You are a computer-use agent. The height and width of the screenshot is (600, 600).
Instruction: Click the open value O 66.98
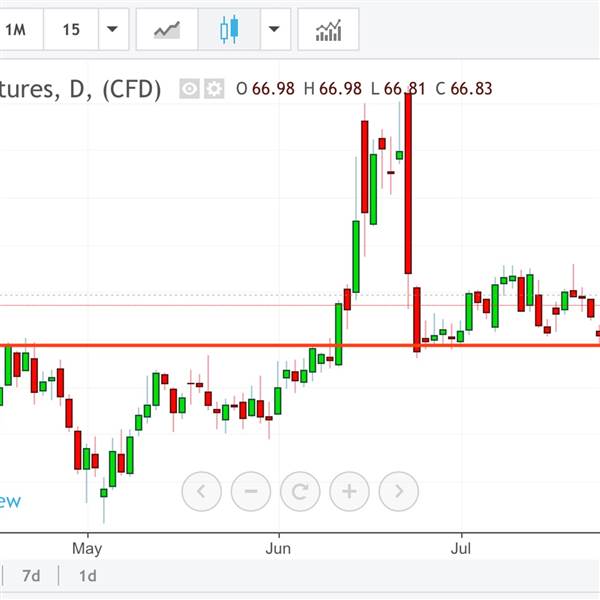click(x=266, y=89)
